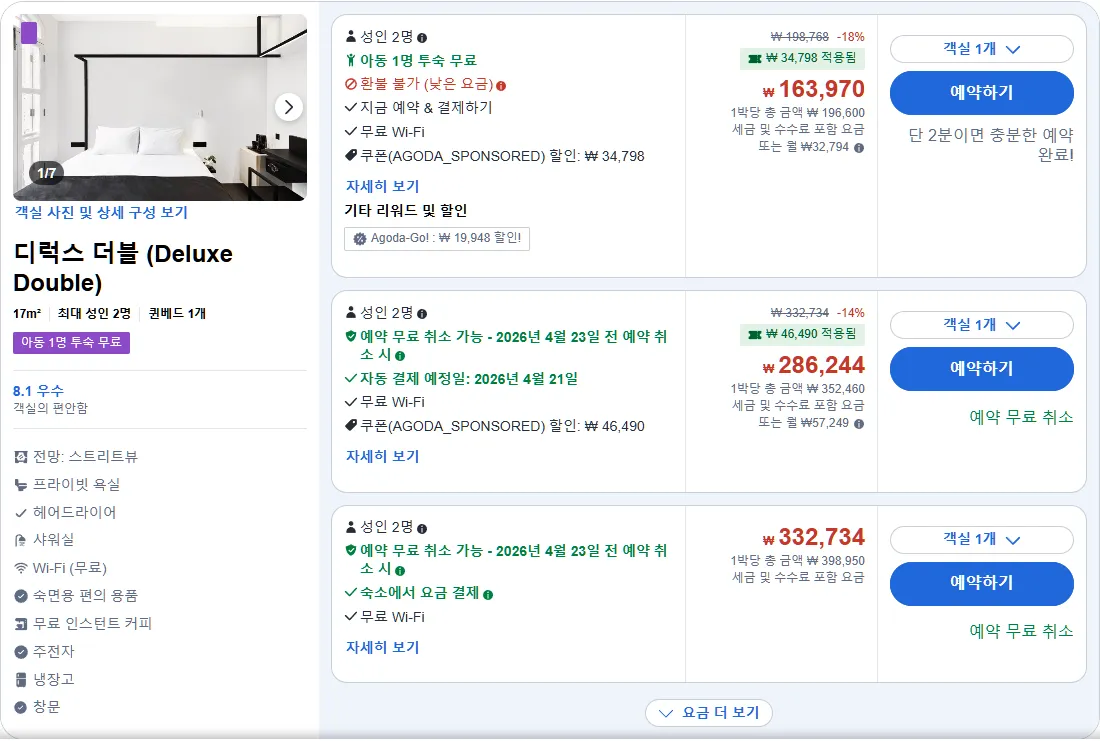Click the next photo arrow on room image

(288, 107)
